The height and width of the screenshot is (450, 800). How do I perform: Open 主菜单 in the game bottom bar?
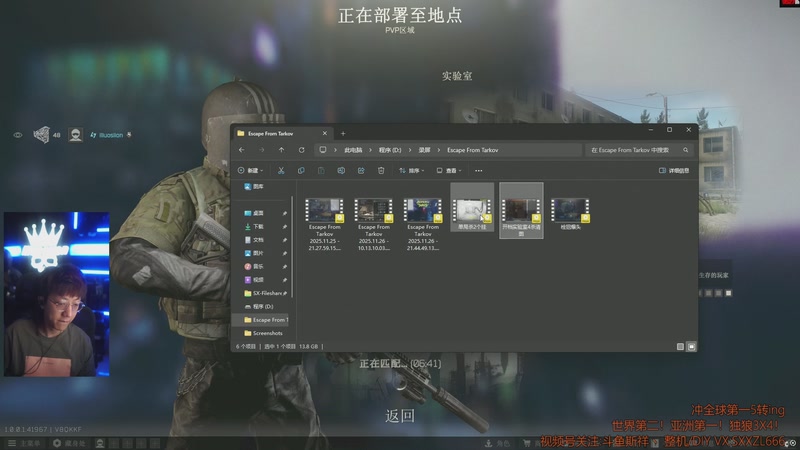24,443
